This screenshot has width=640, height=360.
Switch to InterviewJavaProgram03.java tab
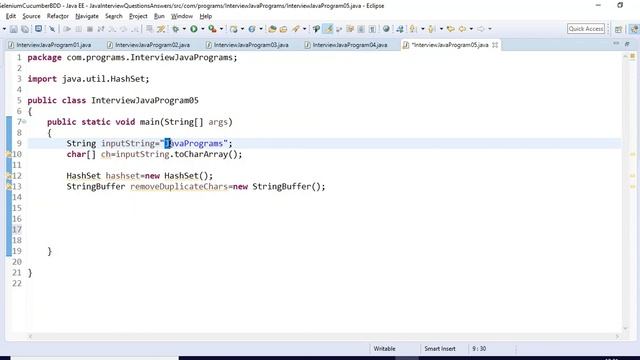pos(251,45)
